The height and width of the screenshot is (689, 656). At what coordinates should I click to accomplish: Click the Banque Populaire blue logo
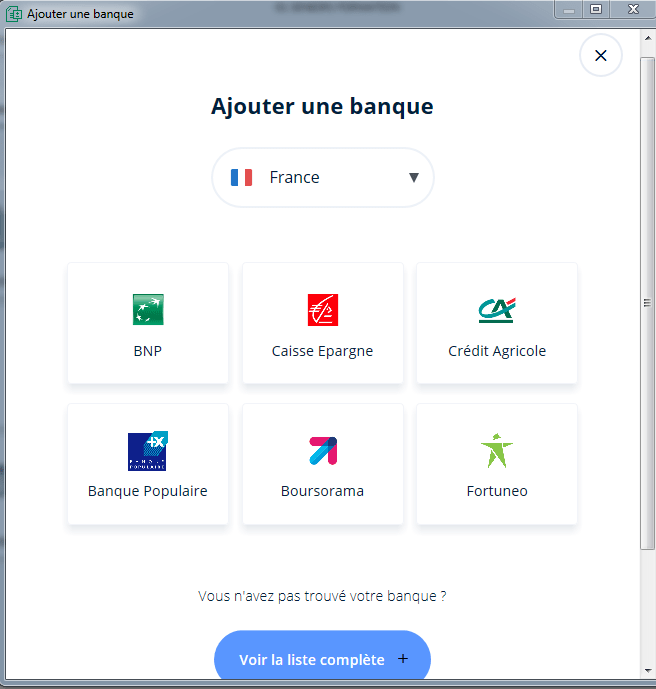click(x=148, y=451)
